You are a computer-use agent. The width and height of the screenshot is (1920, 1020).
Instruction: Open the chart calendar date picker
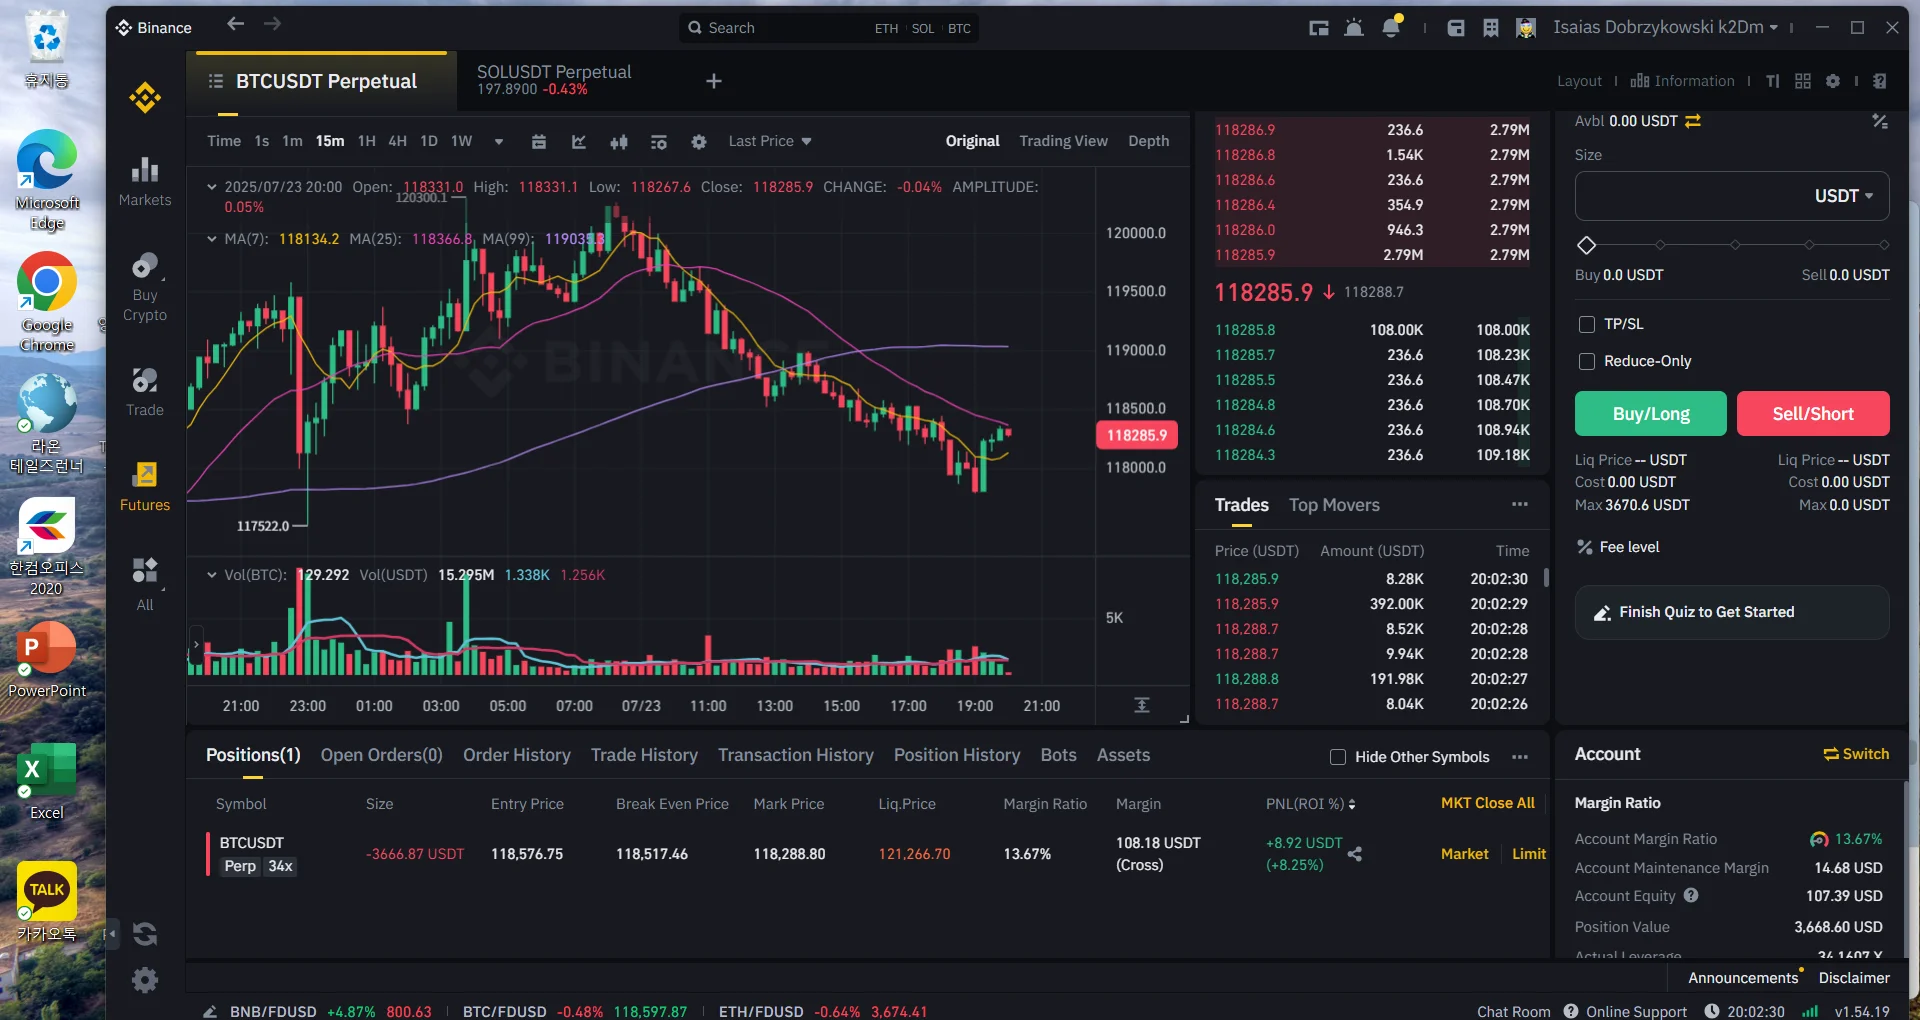tap(539, 142)
